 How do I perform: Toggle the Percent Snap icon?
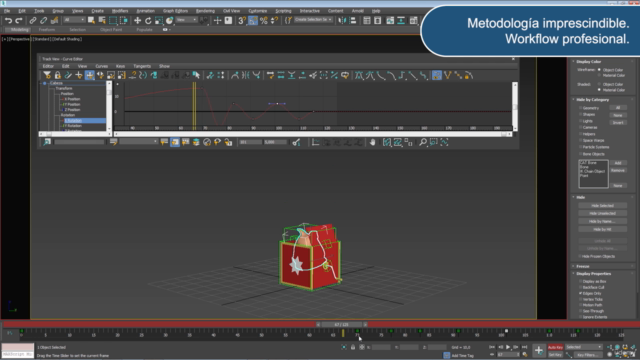(264, 20)
